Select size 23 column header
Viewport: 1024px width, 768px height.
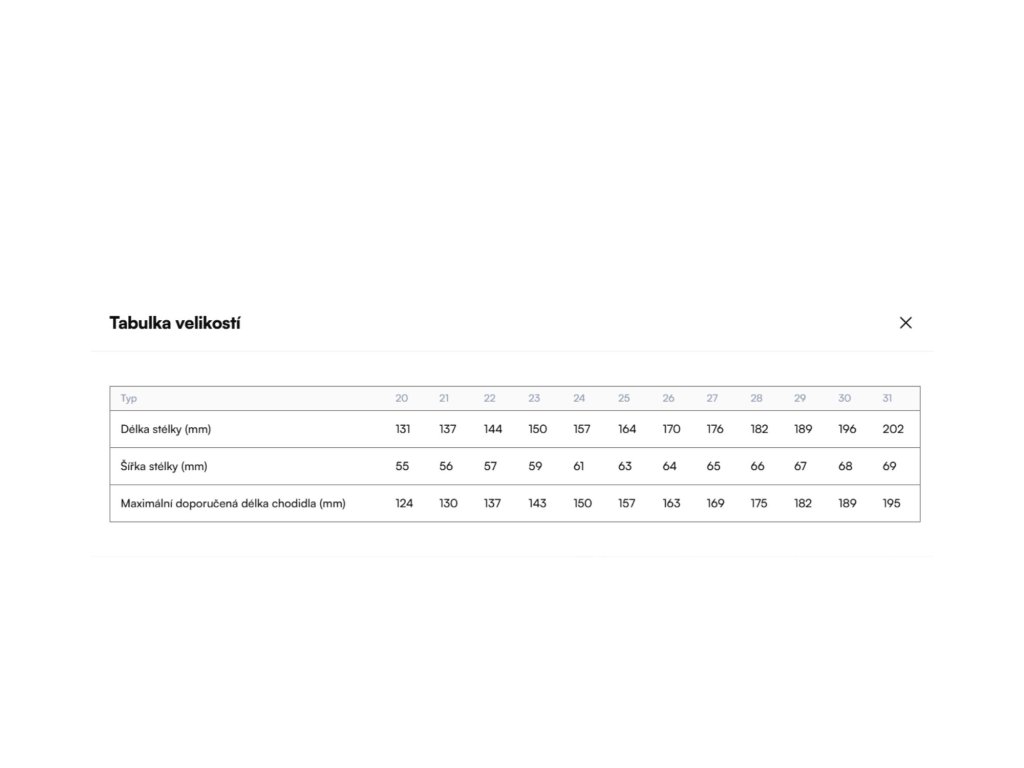coord(534,398)
